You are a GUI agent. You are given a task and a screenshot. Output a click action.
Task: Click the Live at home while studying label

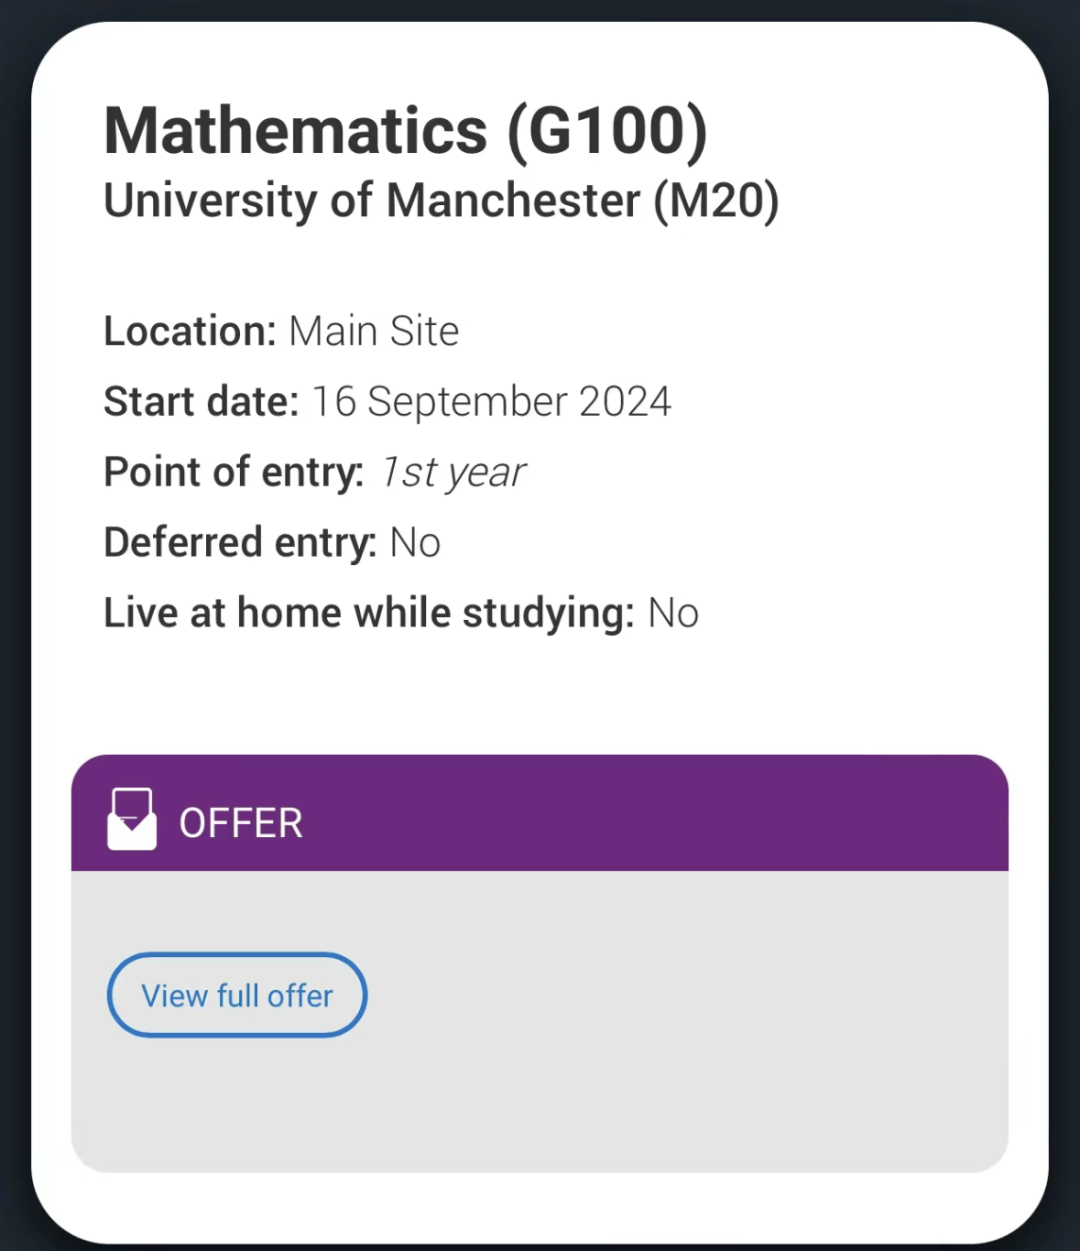(369, 613)
